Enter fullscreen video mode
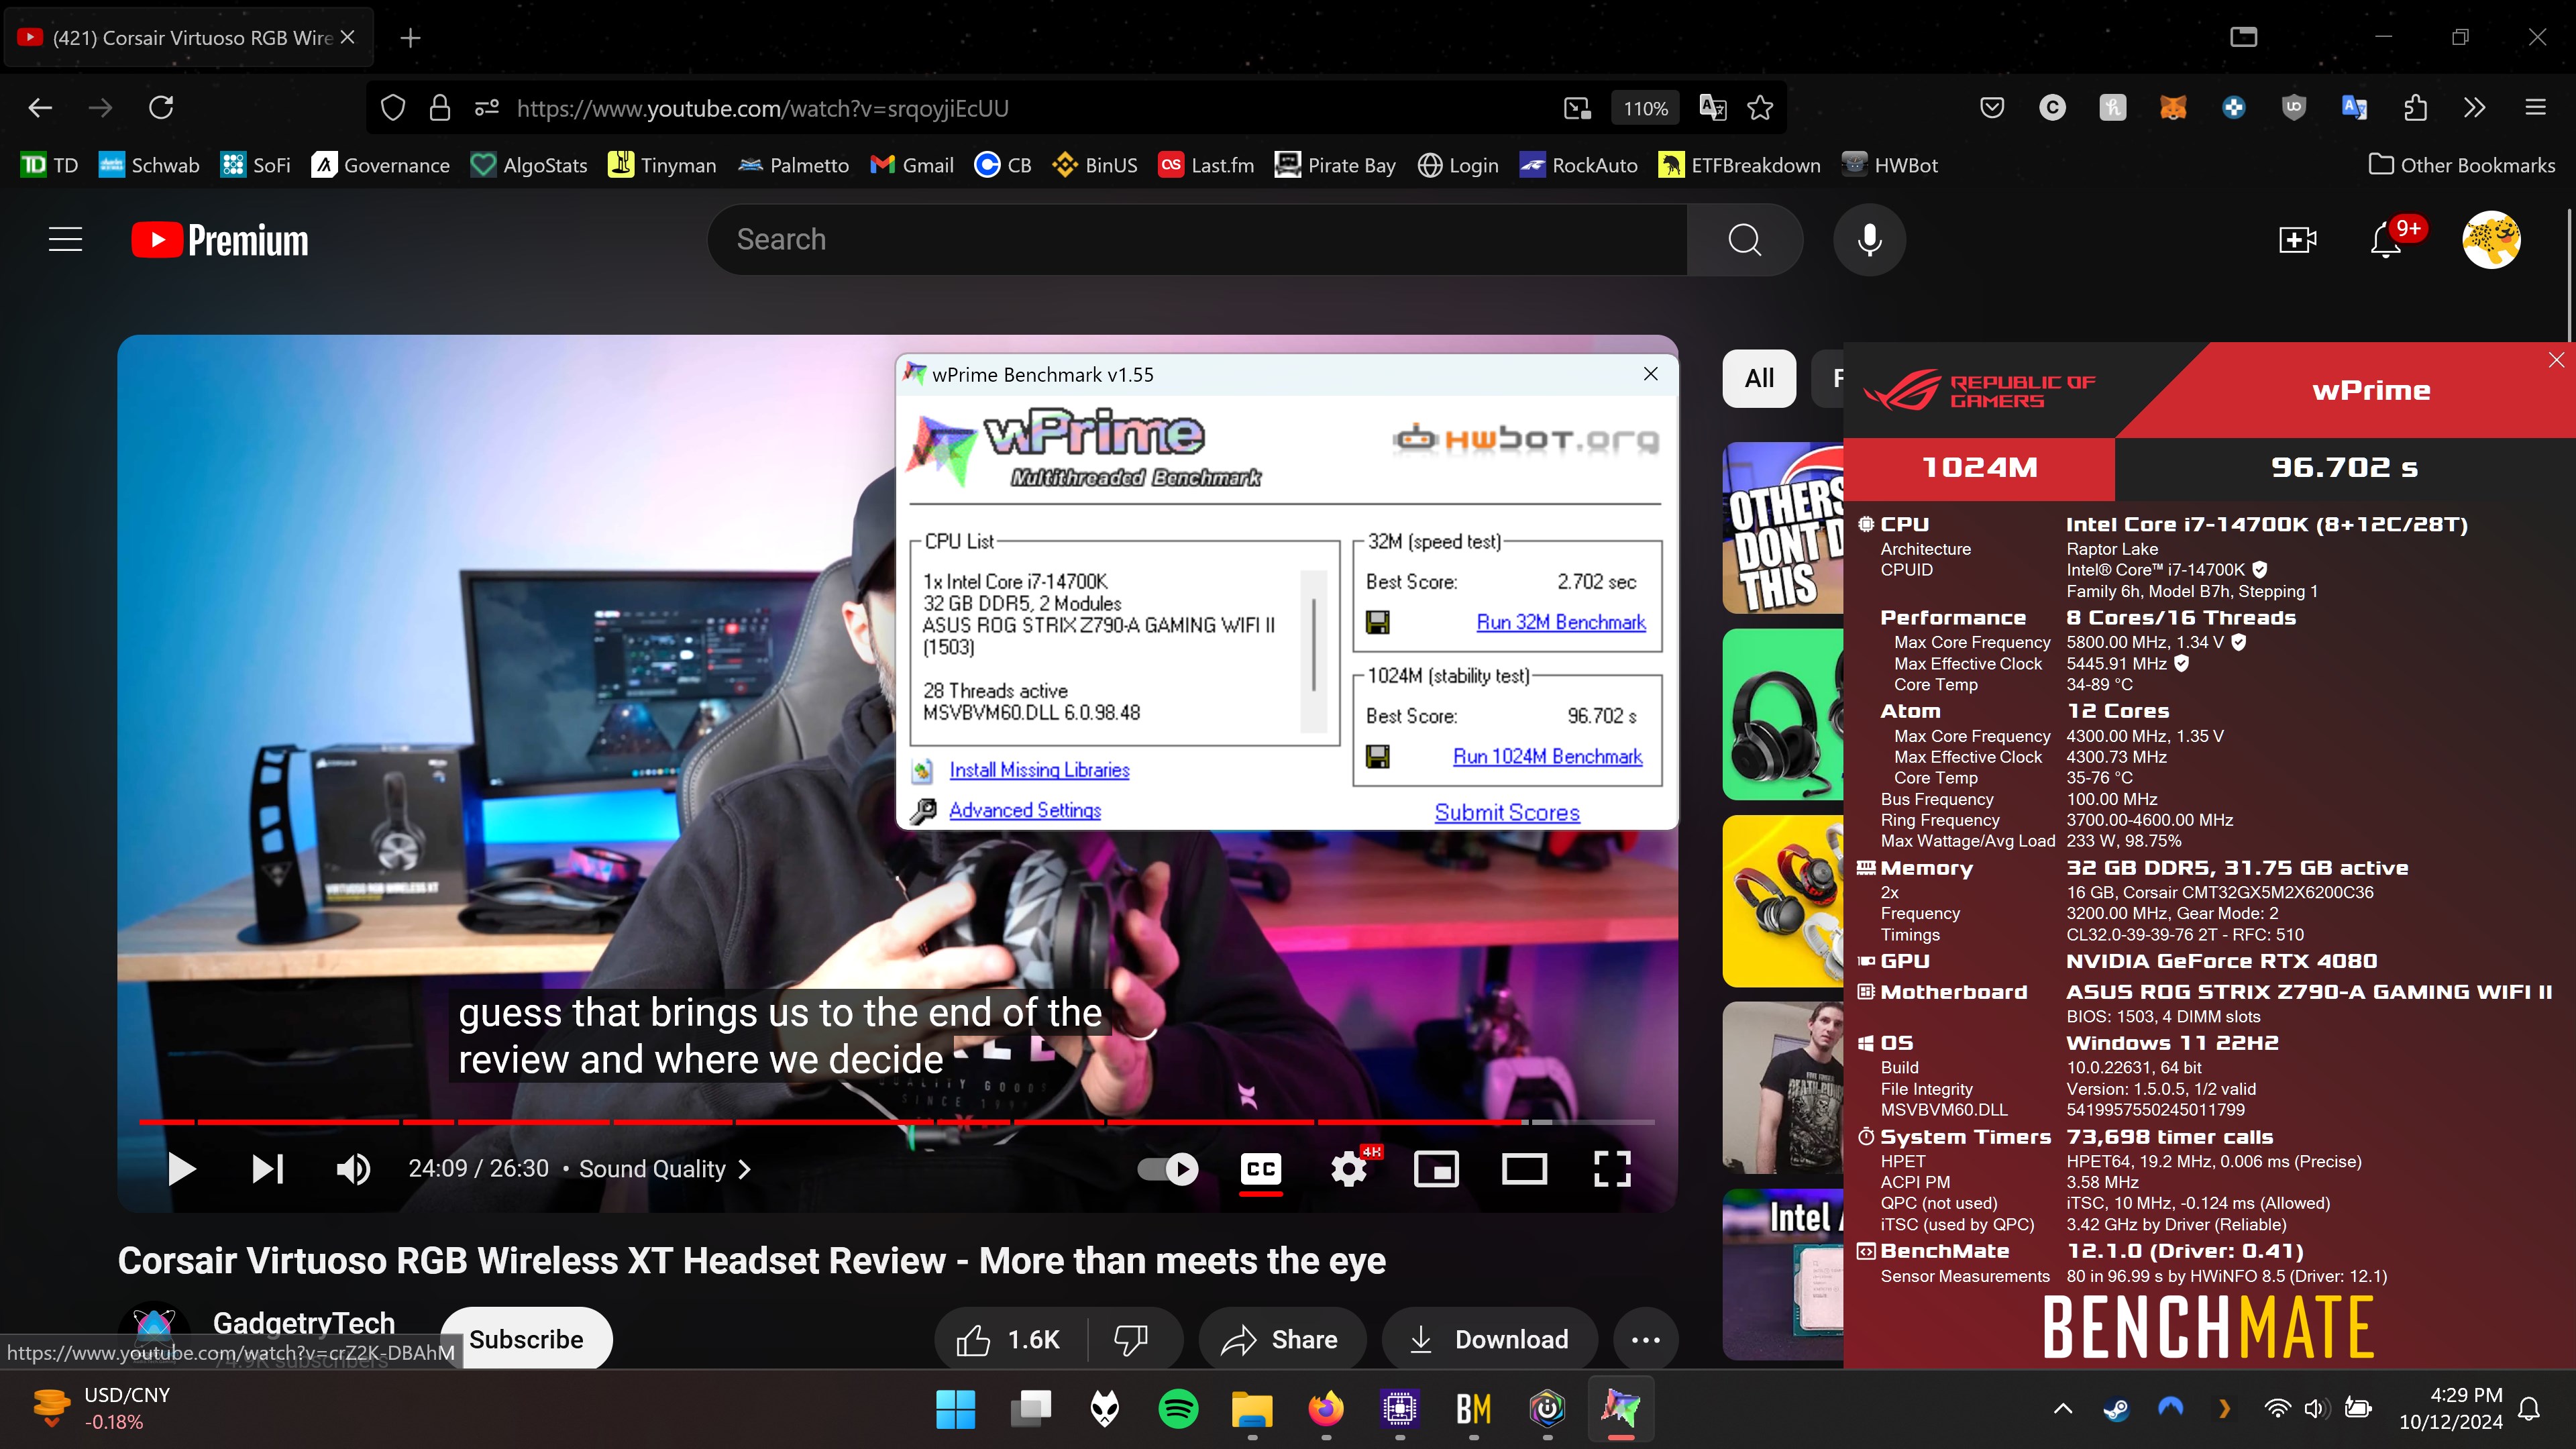 tap(1611, 1168)
